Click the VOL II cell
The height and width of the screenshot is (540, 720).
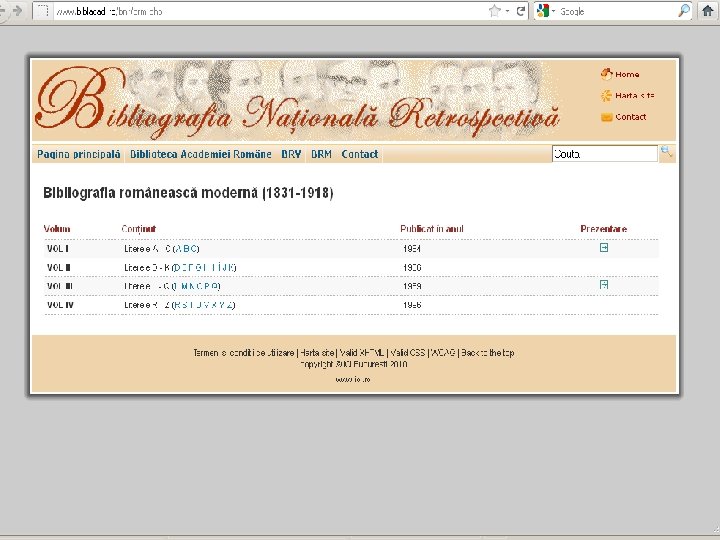[59, 267]
